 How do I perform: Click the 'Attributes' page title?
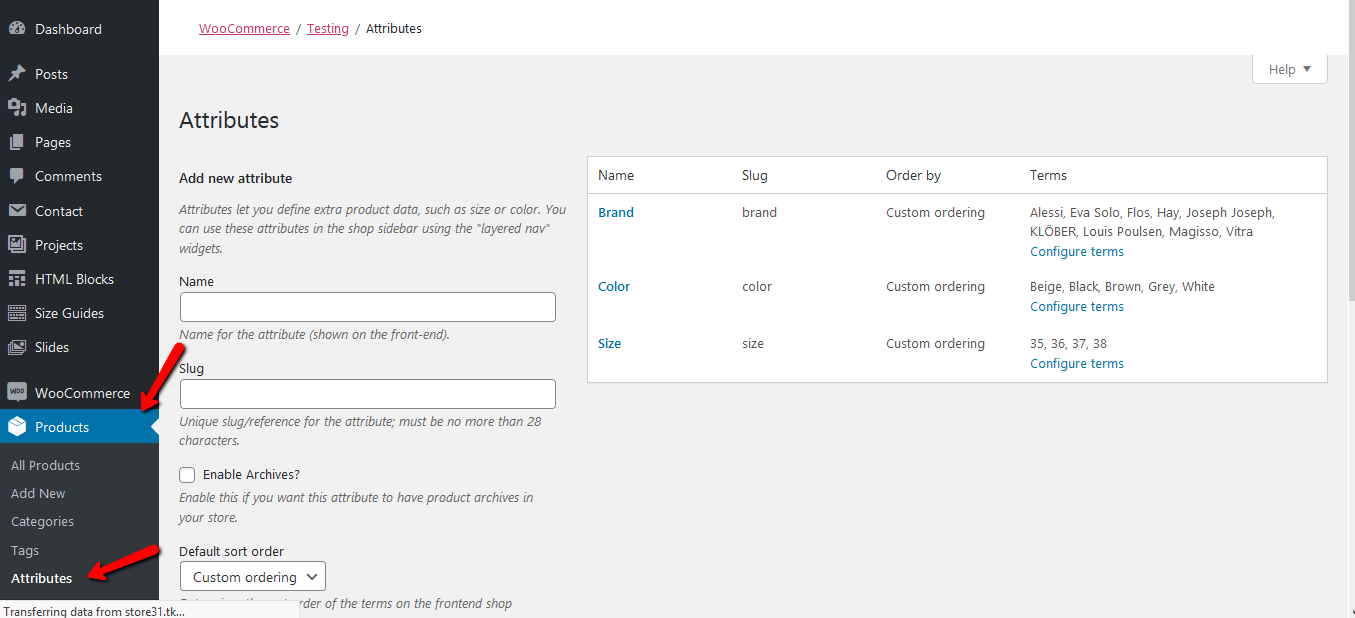(x=229, y=120)
